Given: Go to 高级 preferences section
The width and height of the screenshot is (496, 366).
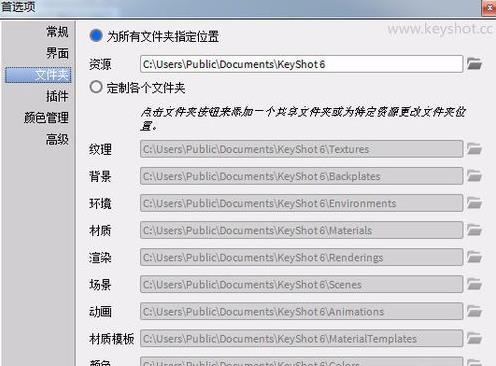Looking at the screenshot, I should [57, 139].
